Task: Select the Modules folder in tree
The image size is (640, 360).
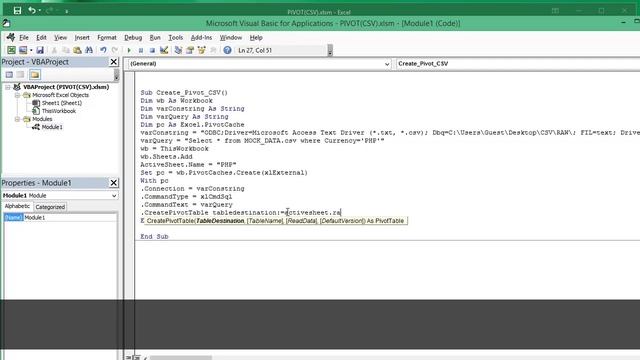Action: [42, 119]
